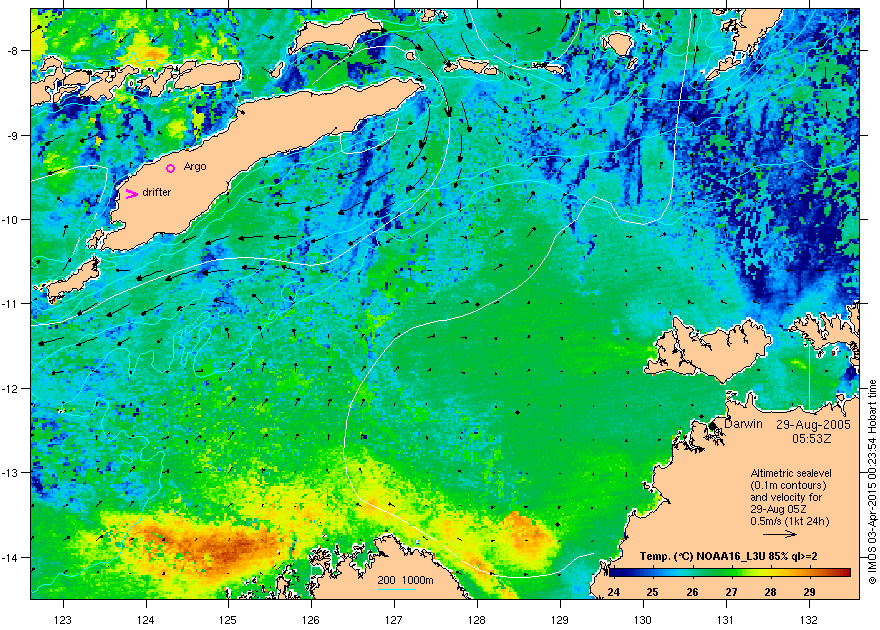Click the 'Argo' label

(195, 167)
